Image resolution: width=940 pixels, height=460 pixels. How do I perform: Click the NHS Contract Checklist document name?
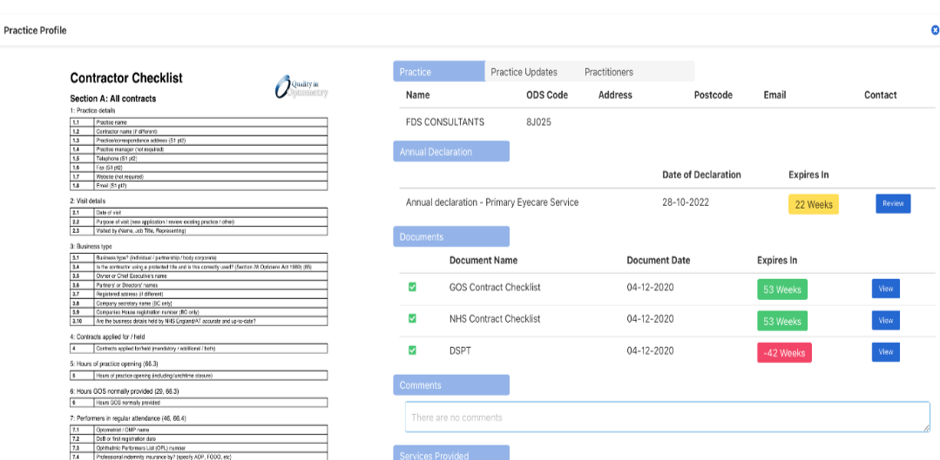pos(495,318)
